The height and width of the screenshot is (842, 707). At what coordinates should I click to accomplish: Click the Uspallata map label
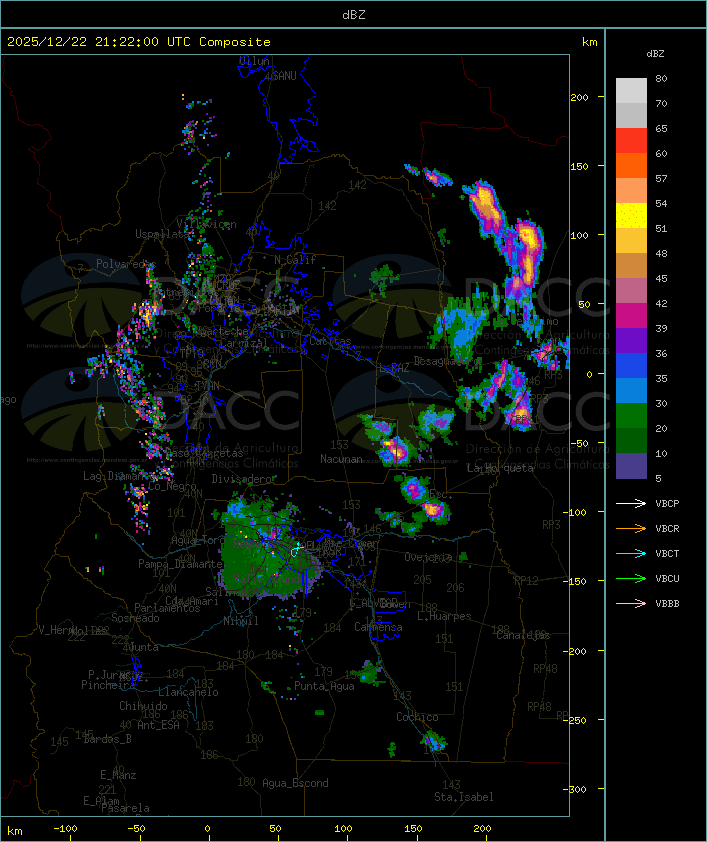(x=162, y=234)
